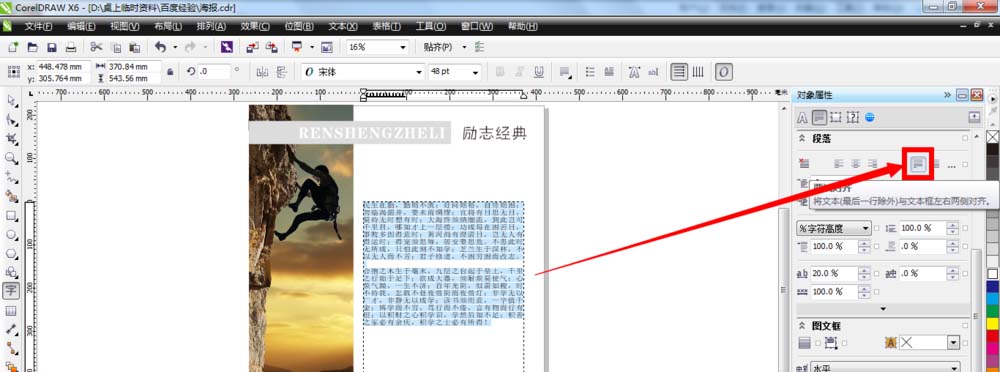Set vertical text direction in property bar

[x=698, y=72]
